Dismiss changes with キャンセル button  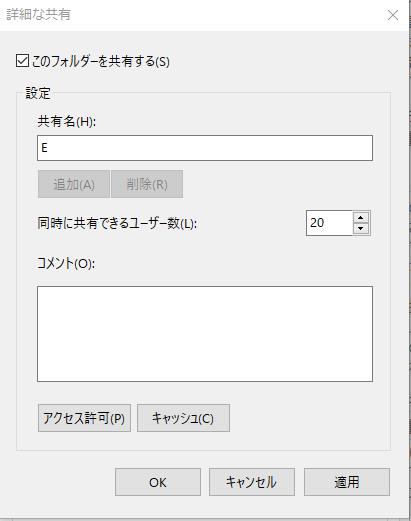pos(252,482)
